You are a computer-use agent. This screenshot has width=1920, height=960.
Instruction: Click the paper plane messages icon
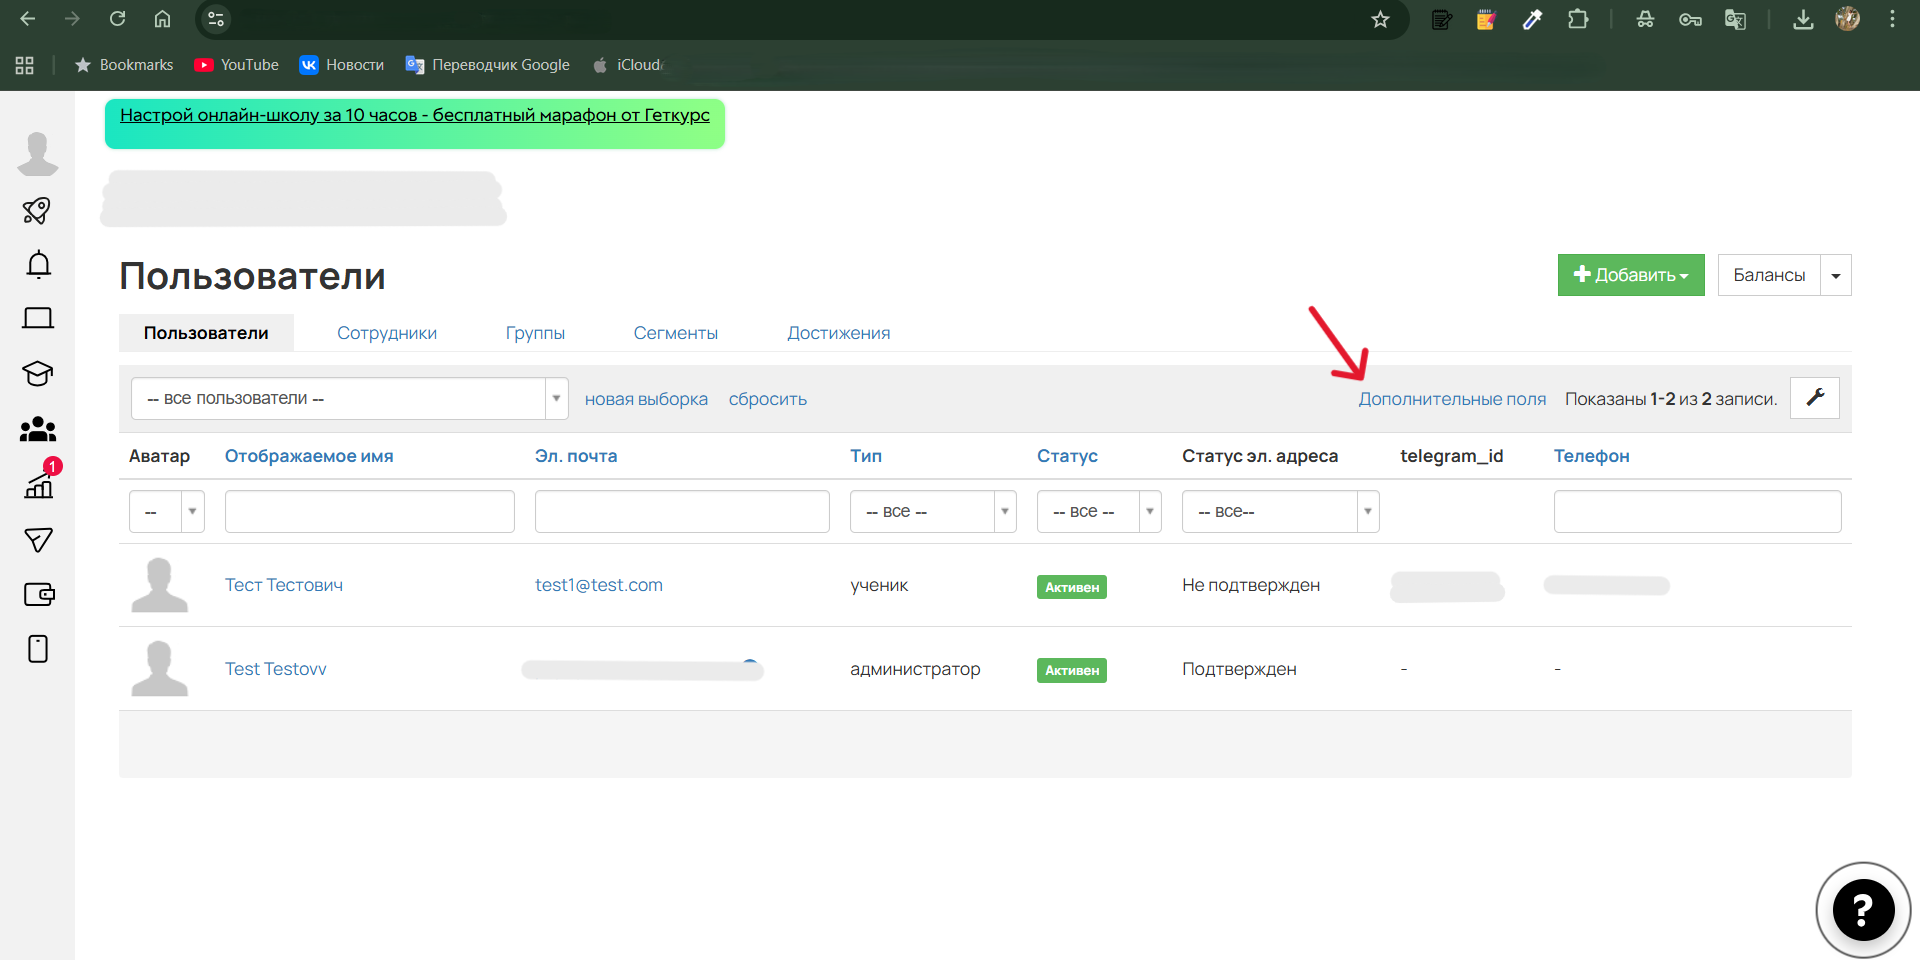[x=38, y=540]
